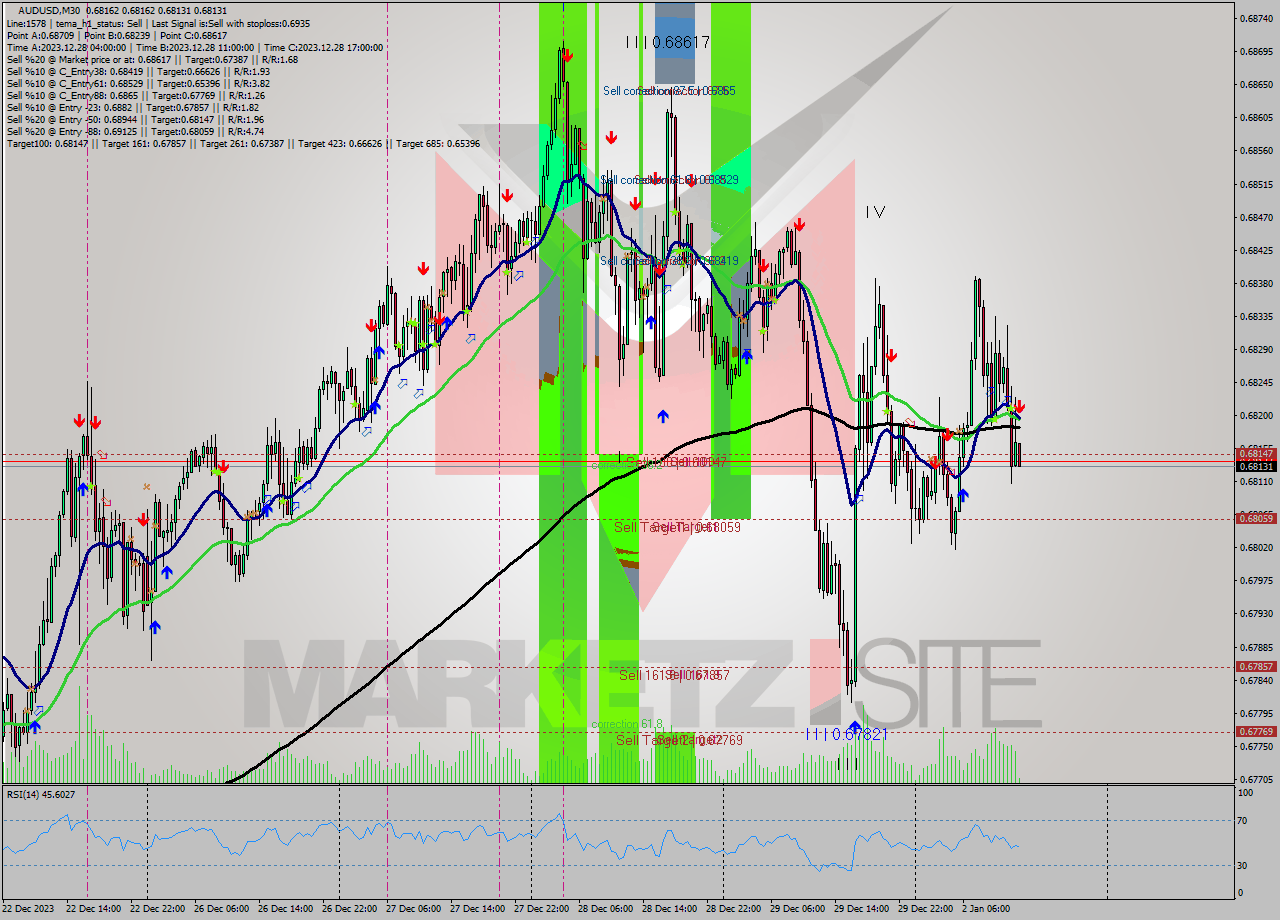Click the red 0.67769 price tag
1280x920 pixels.
click(x=1256, y=731)
